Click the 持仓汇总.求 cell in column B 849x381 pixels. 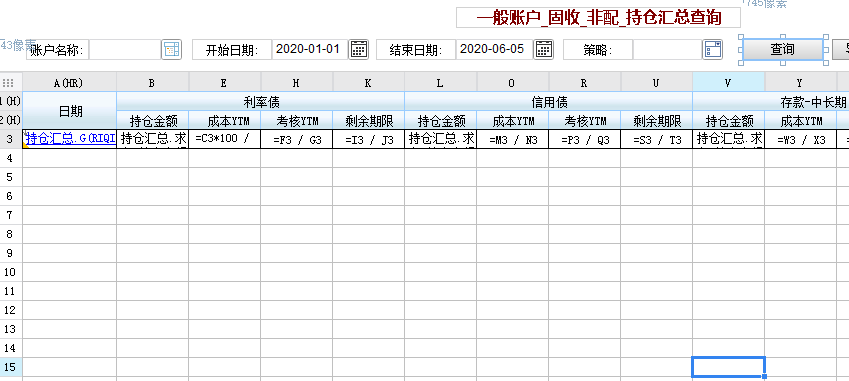(x=153, y=139)
